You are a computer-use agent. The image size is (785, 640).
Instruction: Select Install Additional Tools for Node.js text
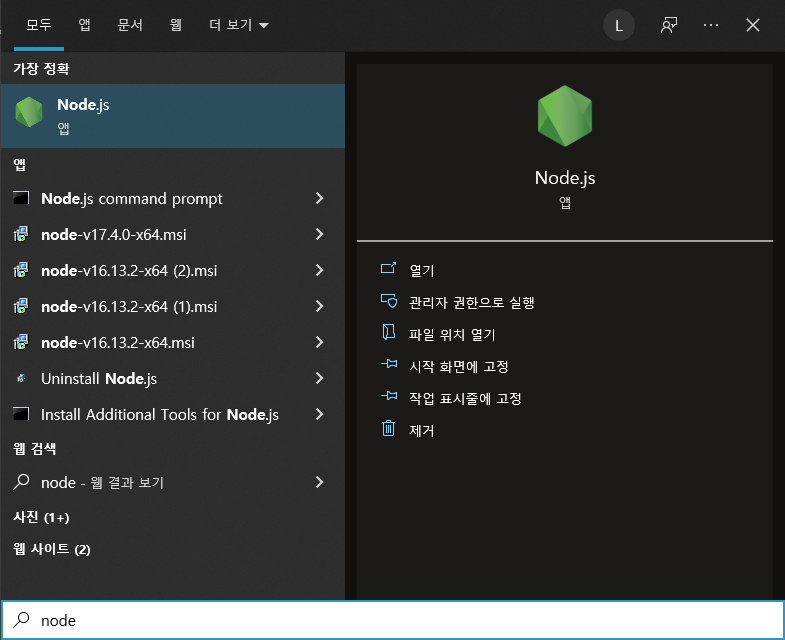(x=160, y=415)
